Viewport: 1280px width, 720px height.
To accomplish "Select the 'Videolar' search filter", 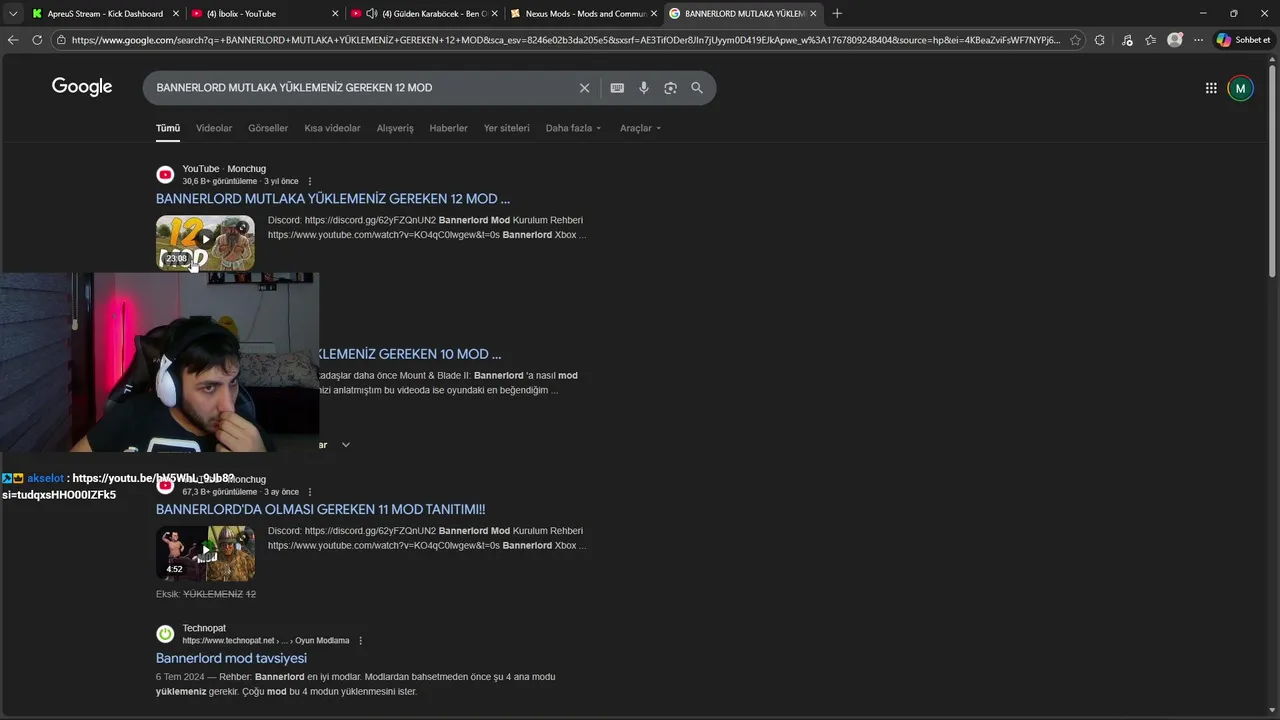I will pos(214,128).
